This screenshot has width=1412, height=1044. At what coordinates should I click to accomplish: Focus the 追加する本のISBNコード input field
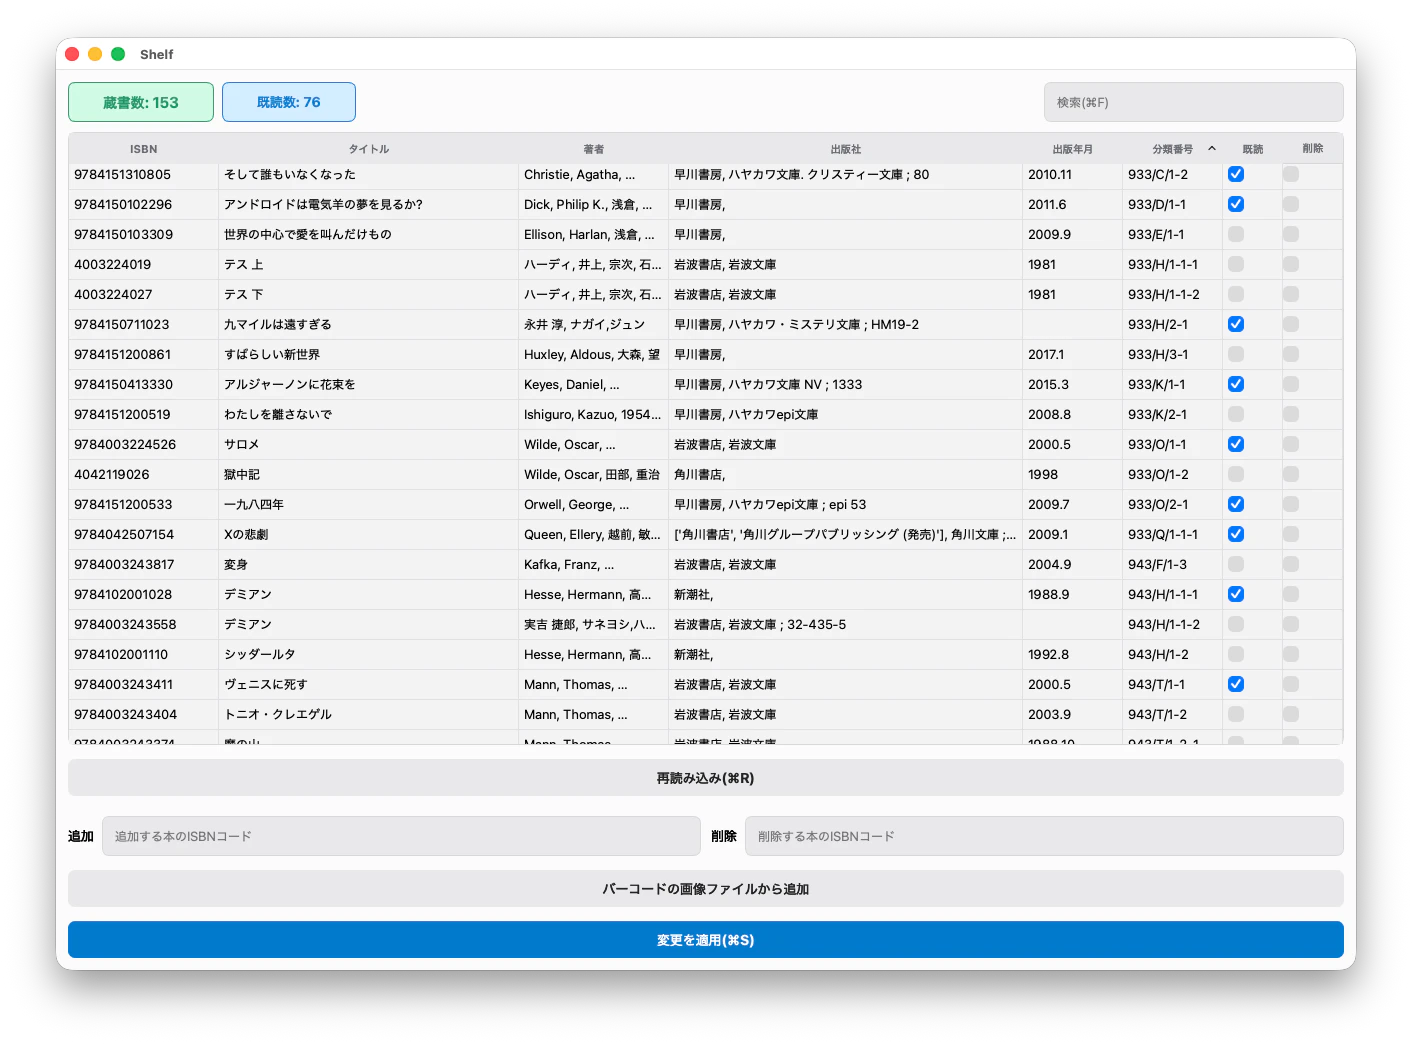click(x=401, y=836)
